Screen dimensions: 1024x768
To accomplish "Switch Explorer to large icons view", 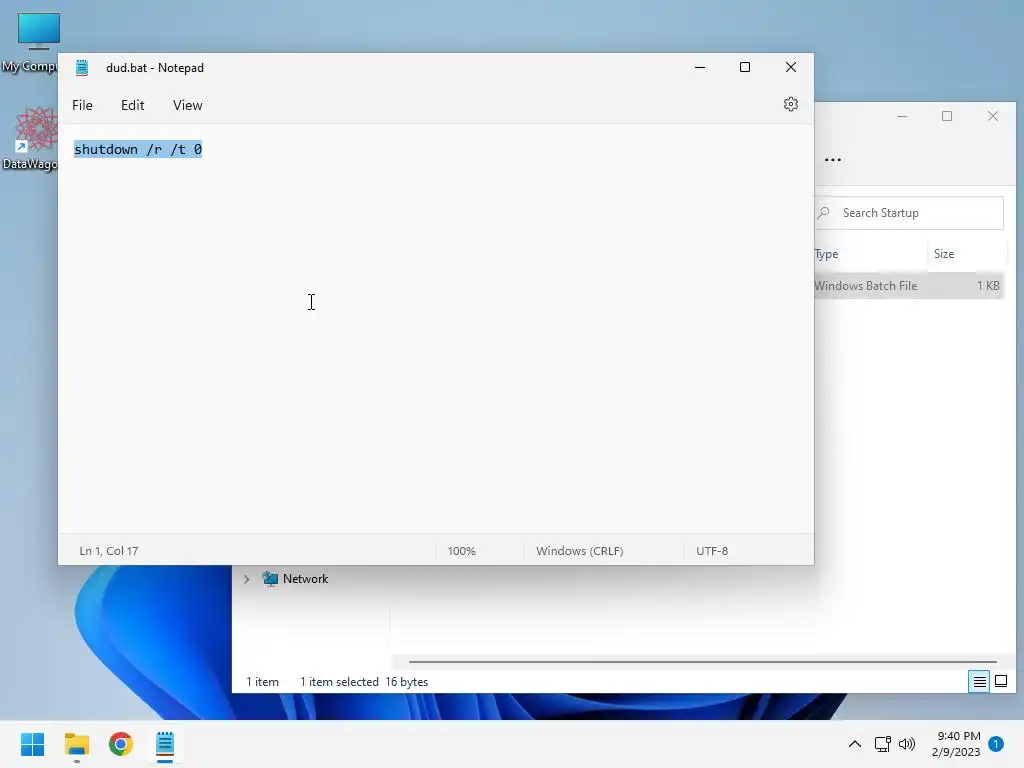I will pos(1000,682).
